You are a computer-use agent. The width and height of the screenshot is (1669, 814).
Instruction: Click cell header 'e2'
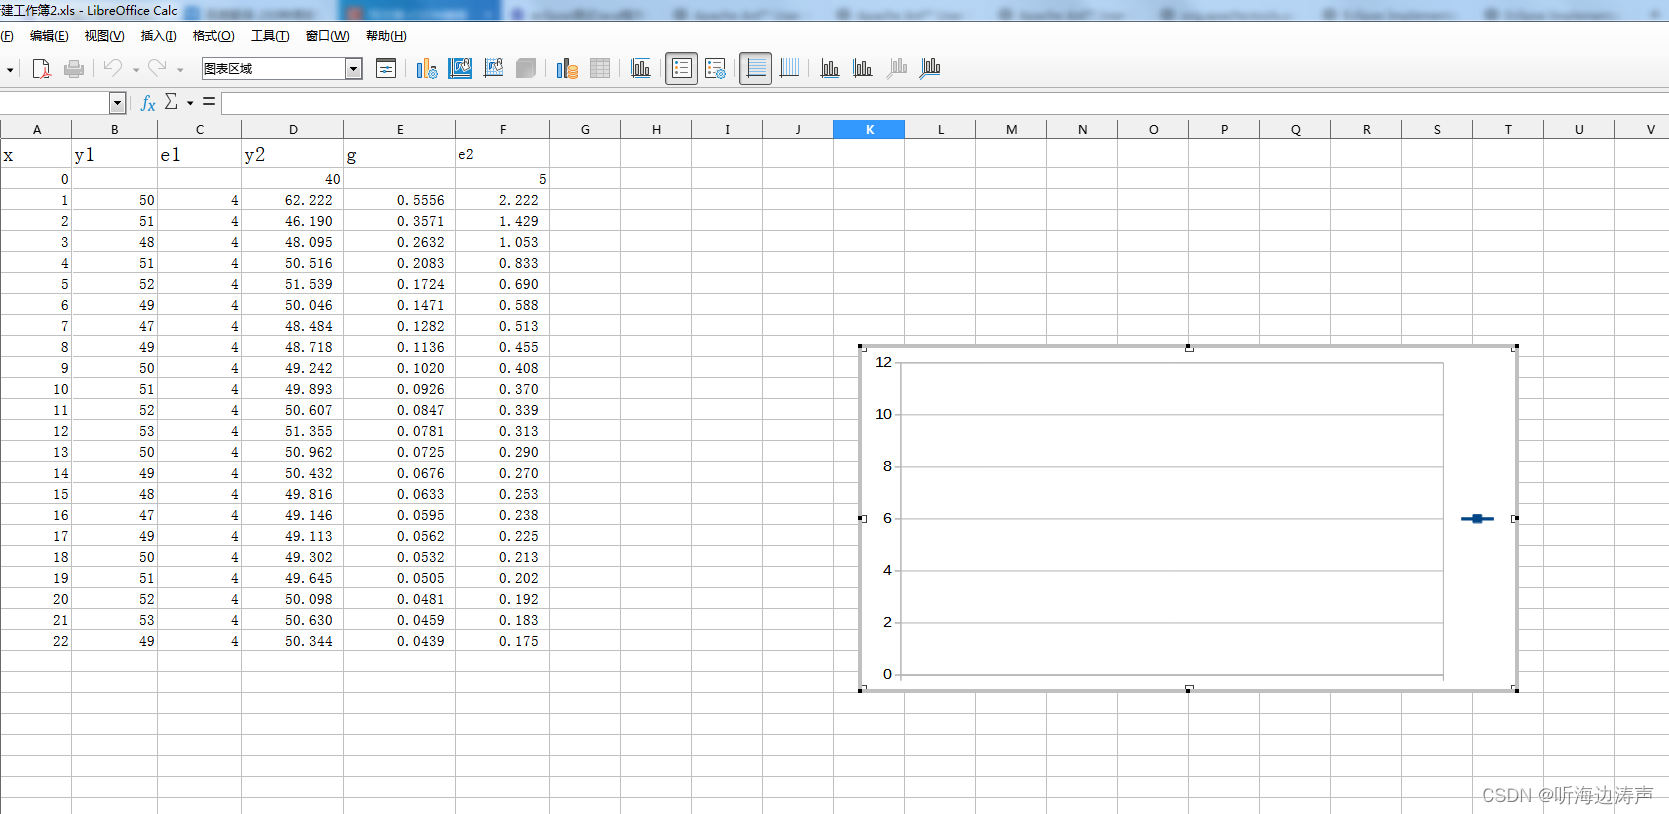coord(502,154)
